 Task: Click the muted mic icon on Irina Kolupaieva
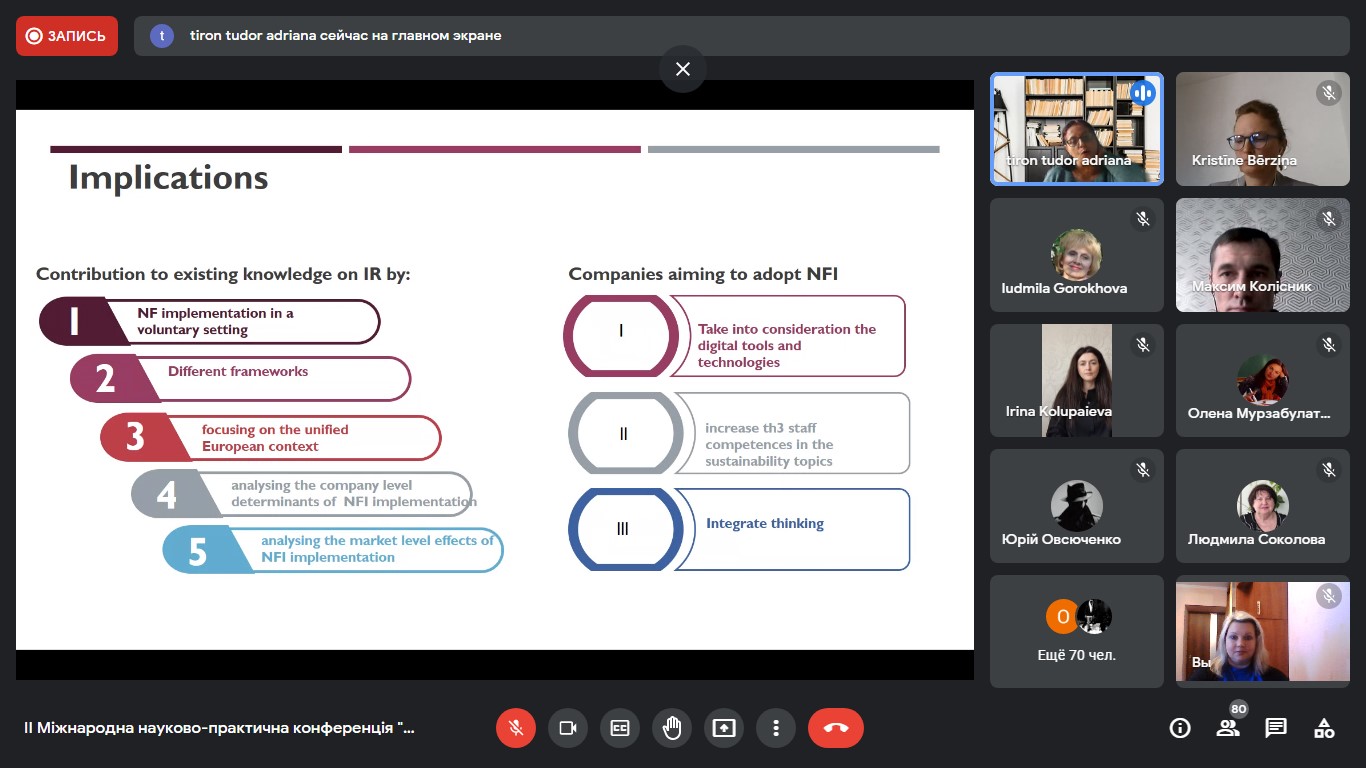1143,345
